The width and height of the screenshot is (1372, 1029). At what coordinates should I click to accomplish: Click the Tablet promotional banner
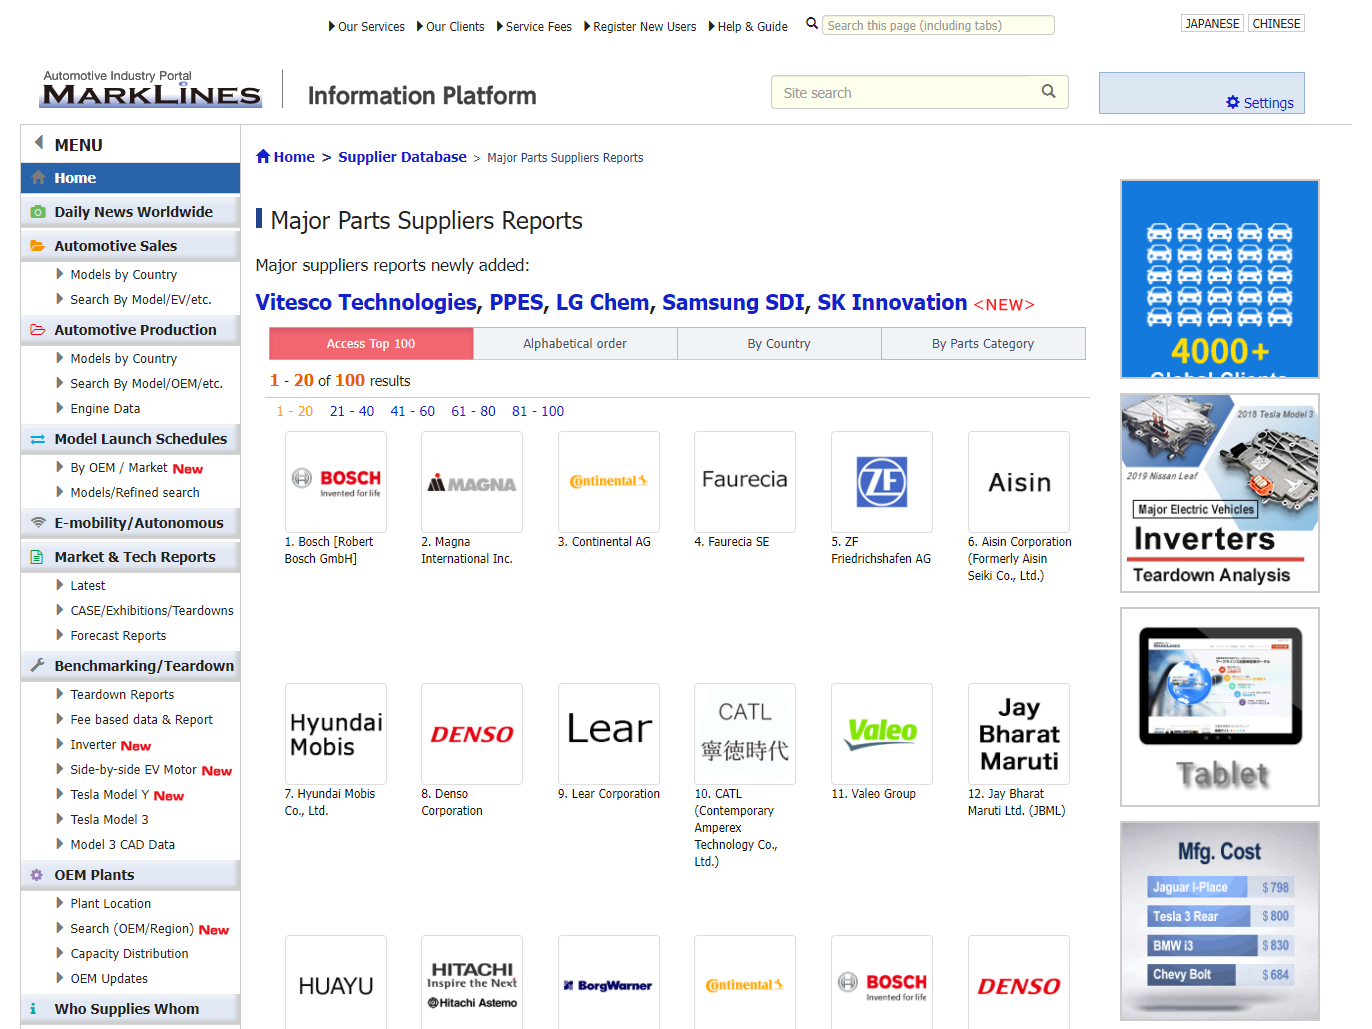pos(1220,707)
